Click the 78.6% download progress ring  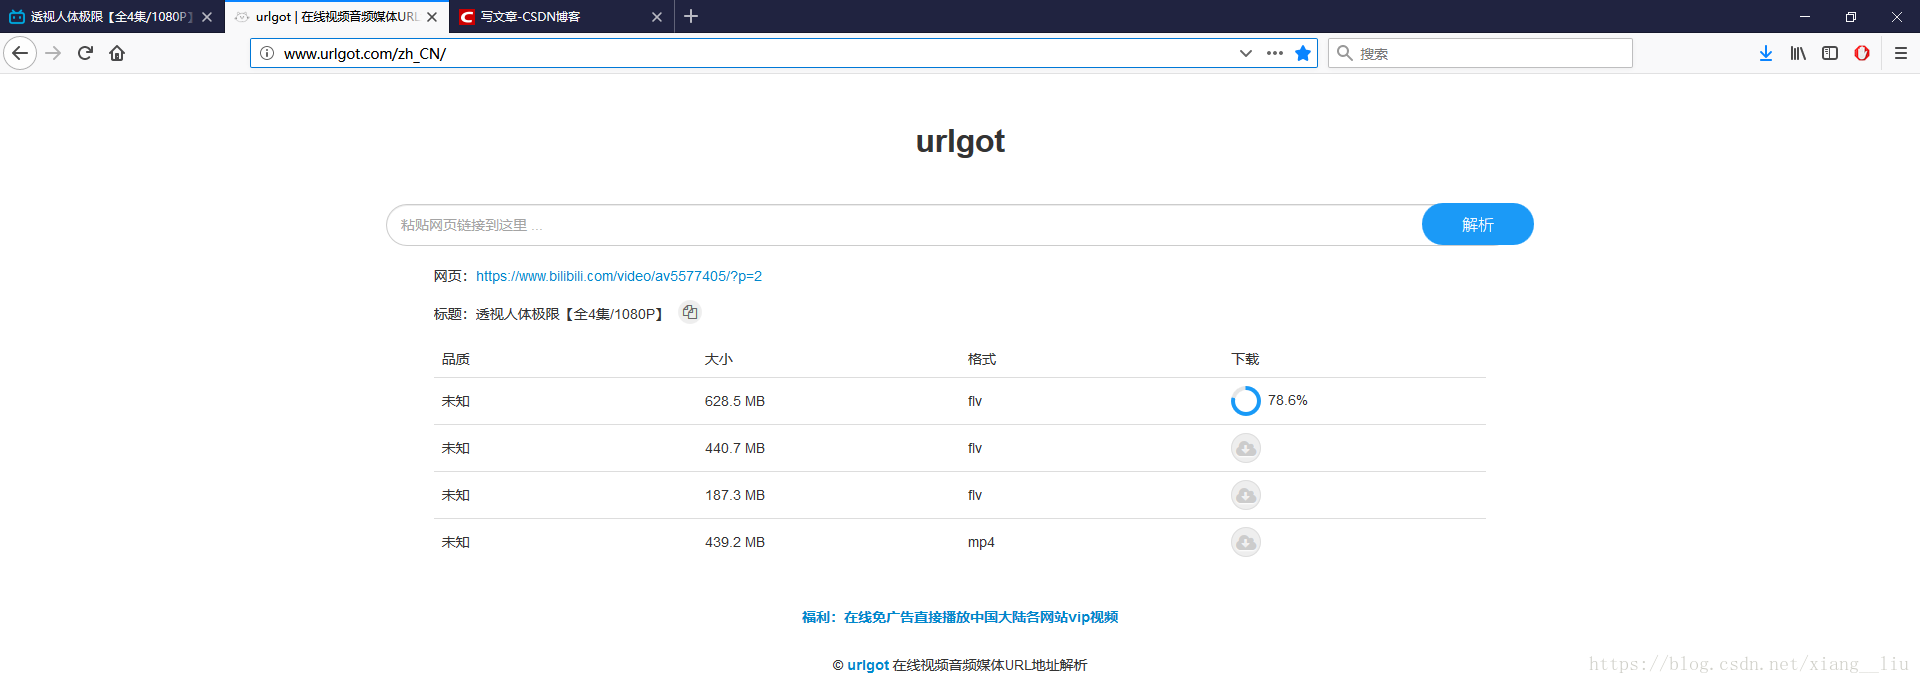(1246, 401)
